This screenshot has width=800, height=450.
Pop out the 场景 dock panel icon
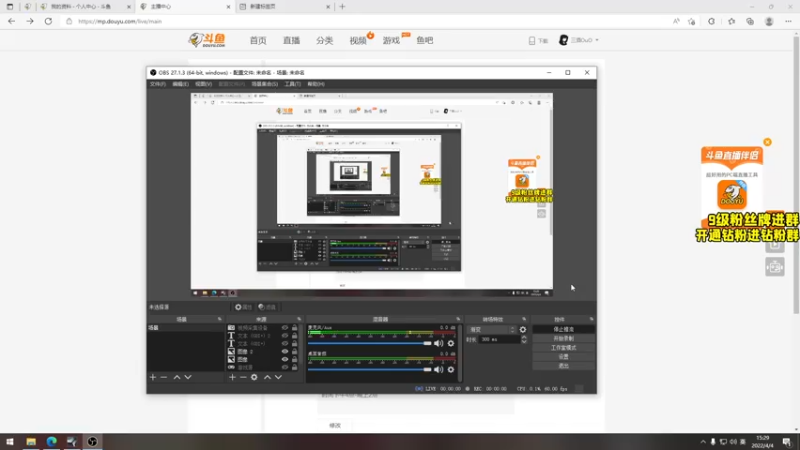(x=220, y=319)
